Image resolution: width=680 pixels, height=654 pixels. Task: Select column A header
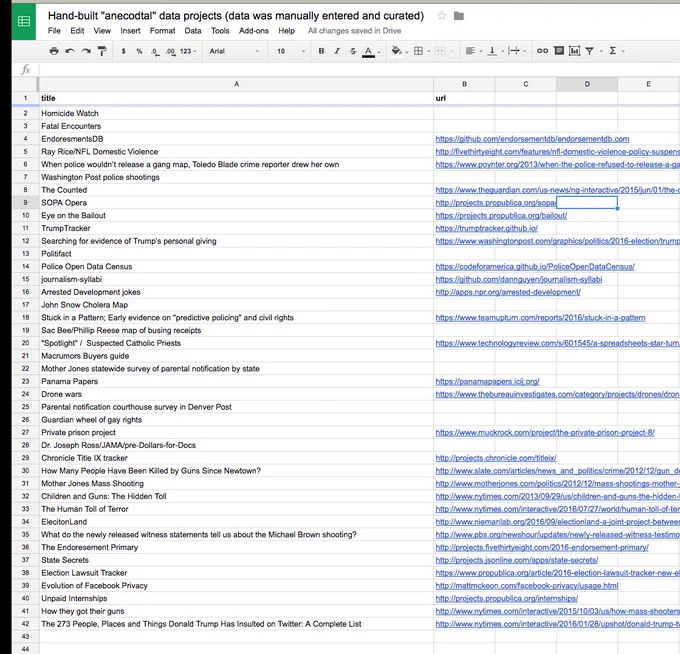[236, 84]
